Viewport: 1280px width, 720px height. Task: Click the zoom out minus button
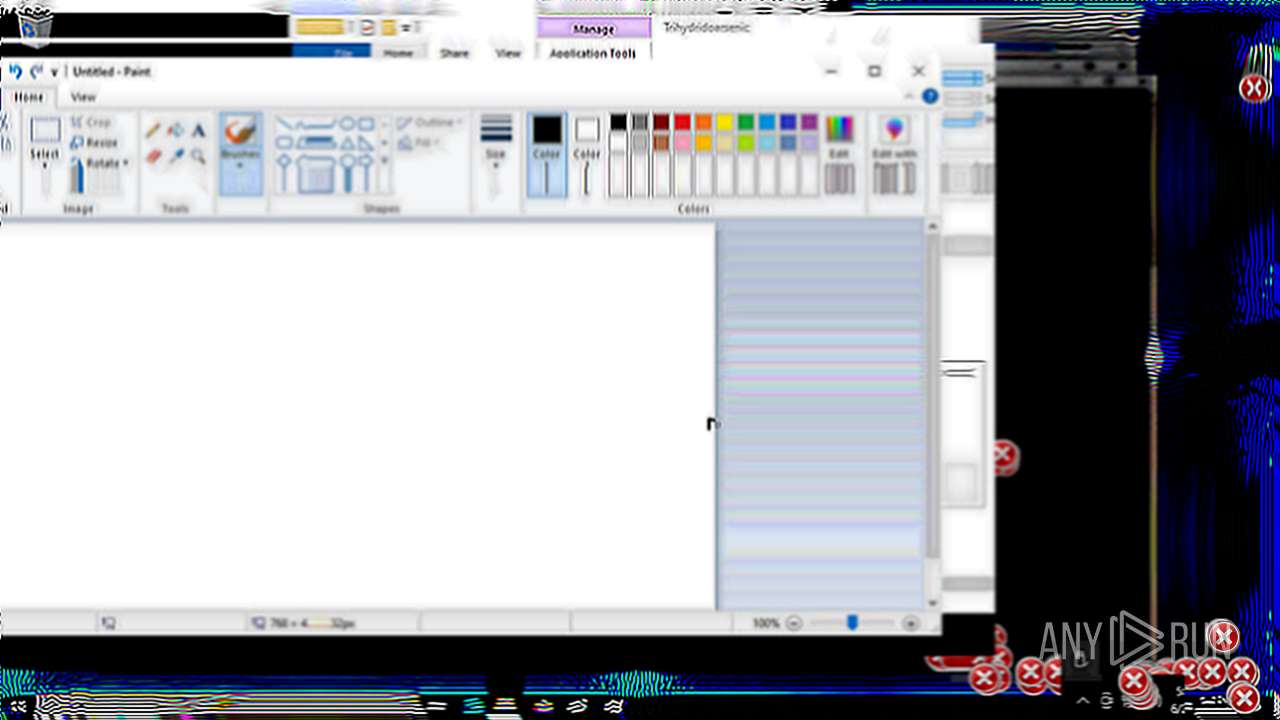click(x=794, y=623)
